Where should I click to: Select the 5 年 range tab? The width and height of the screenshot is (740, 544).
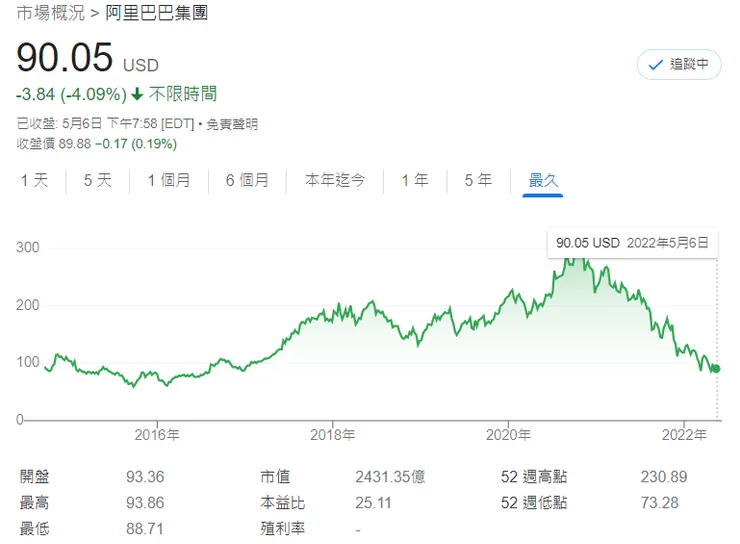479,180
